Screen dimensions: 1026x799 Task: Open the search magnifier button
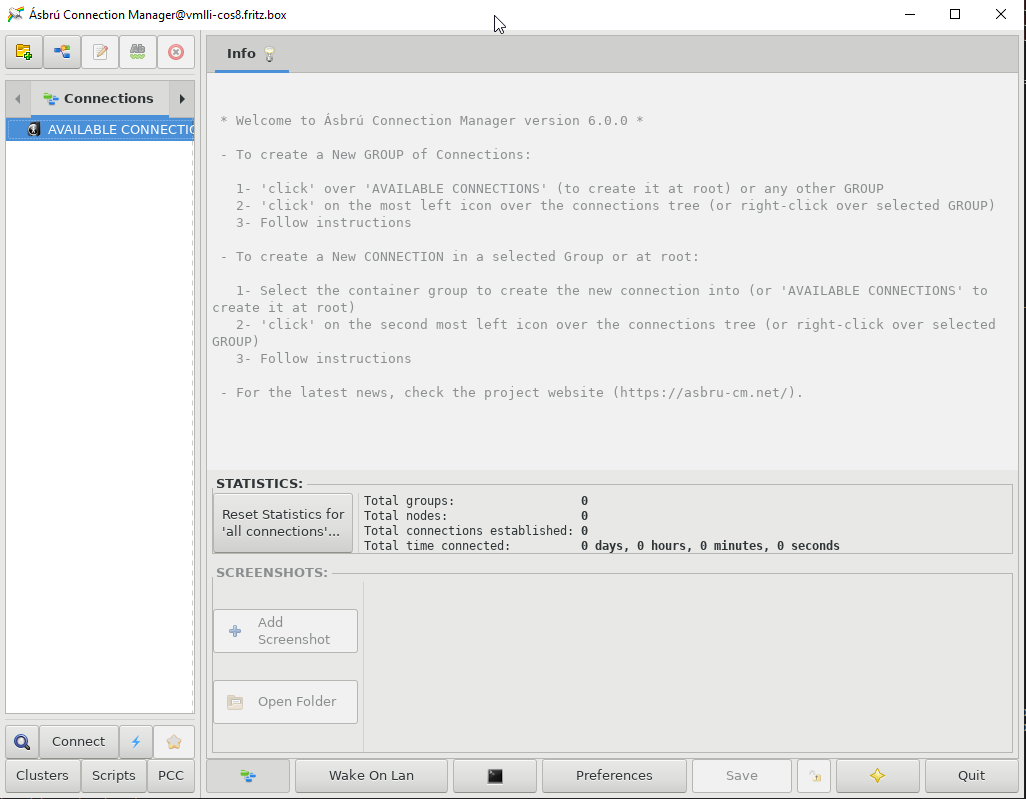tap(22, 741)
